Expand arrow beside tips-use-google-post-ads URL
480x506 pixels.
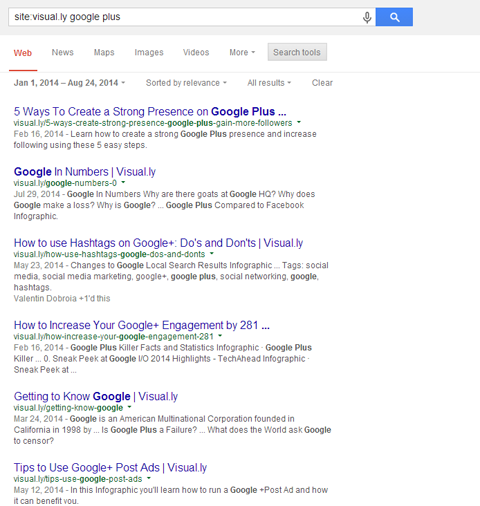click(149, 478)
